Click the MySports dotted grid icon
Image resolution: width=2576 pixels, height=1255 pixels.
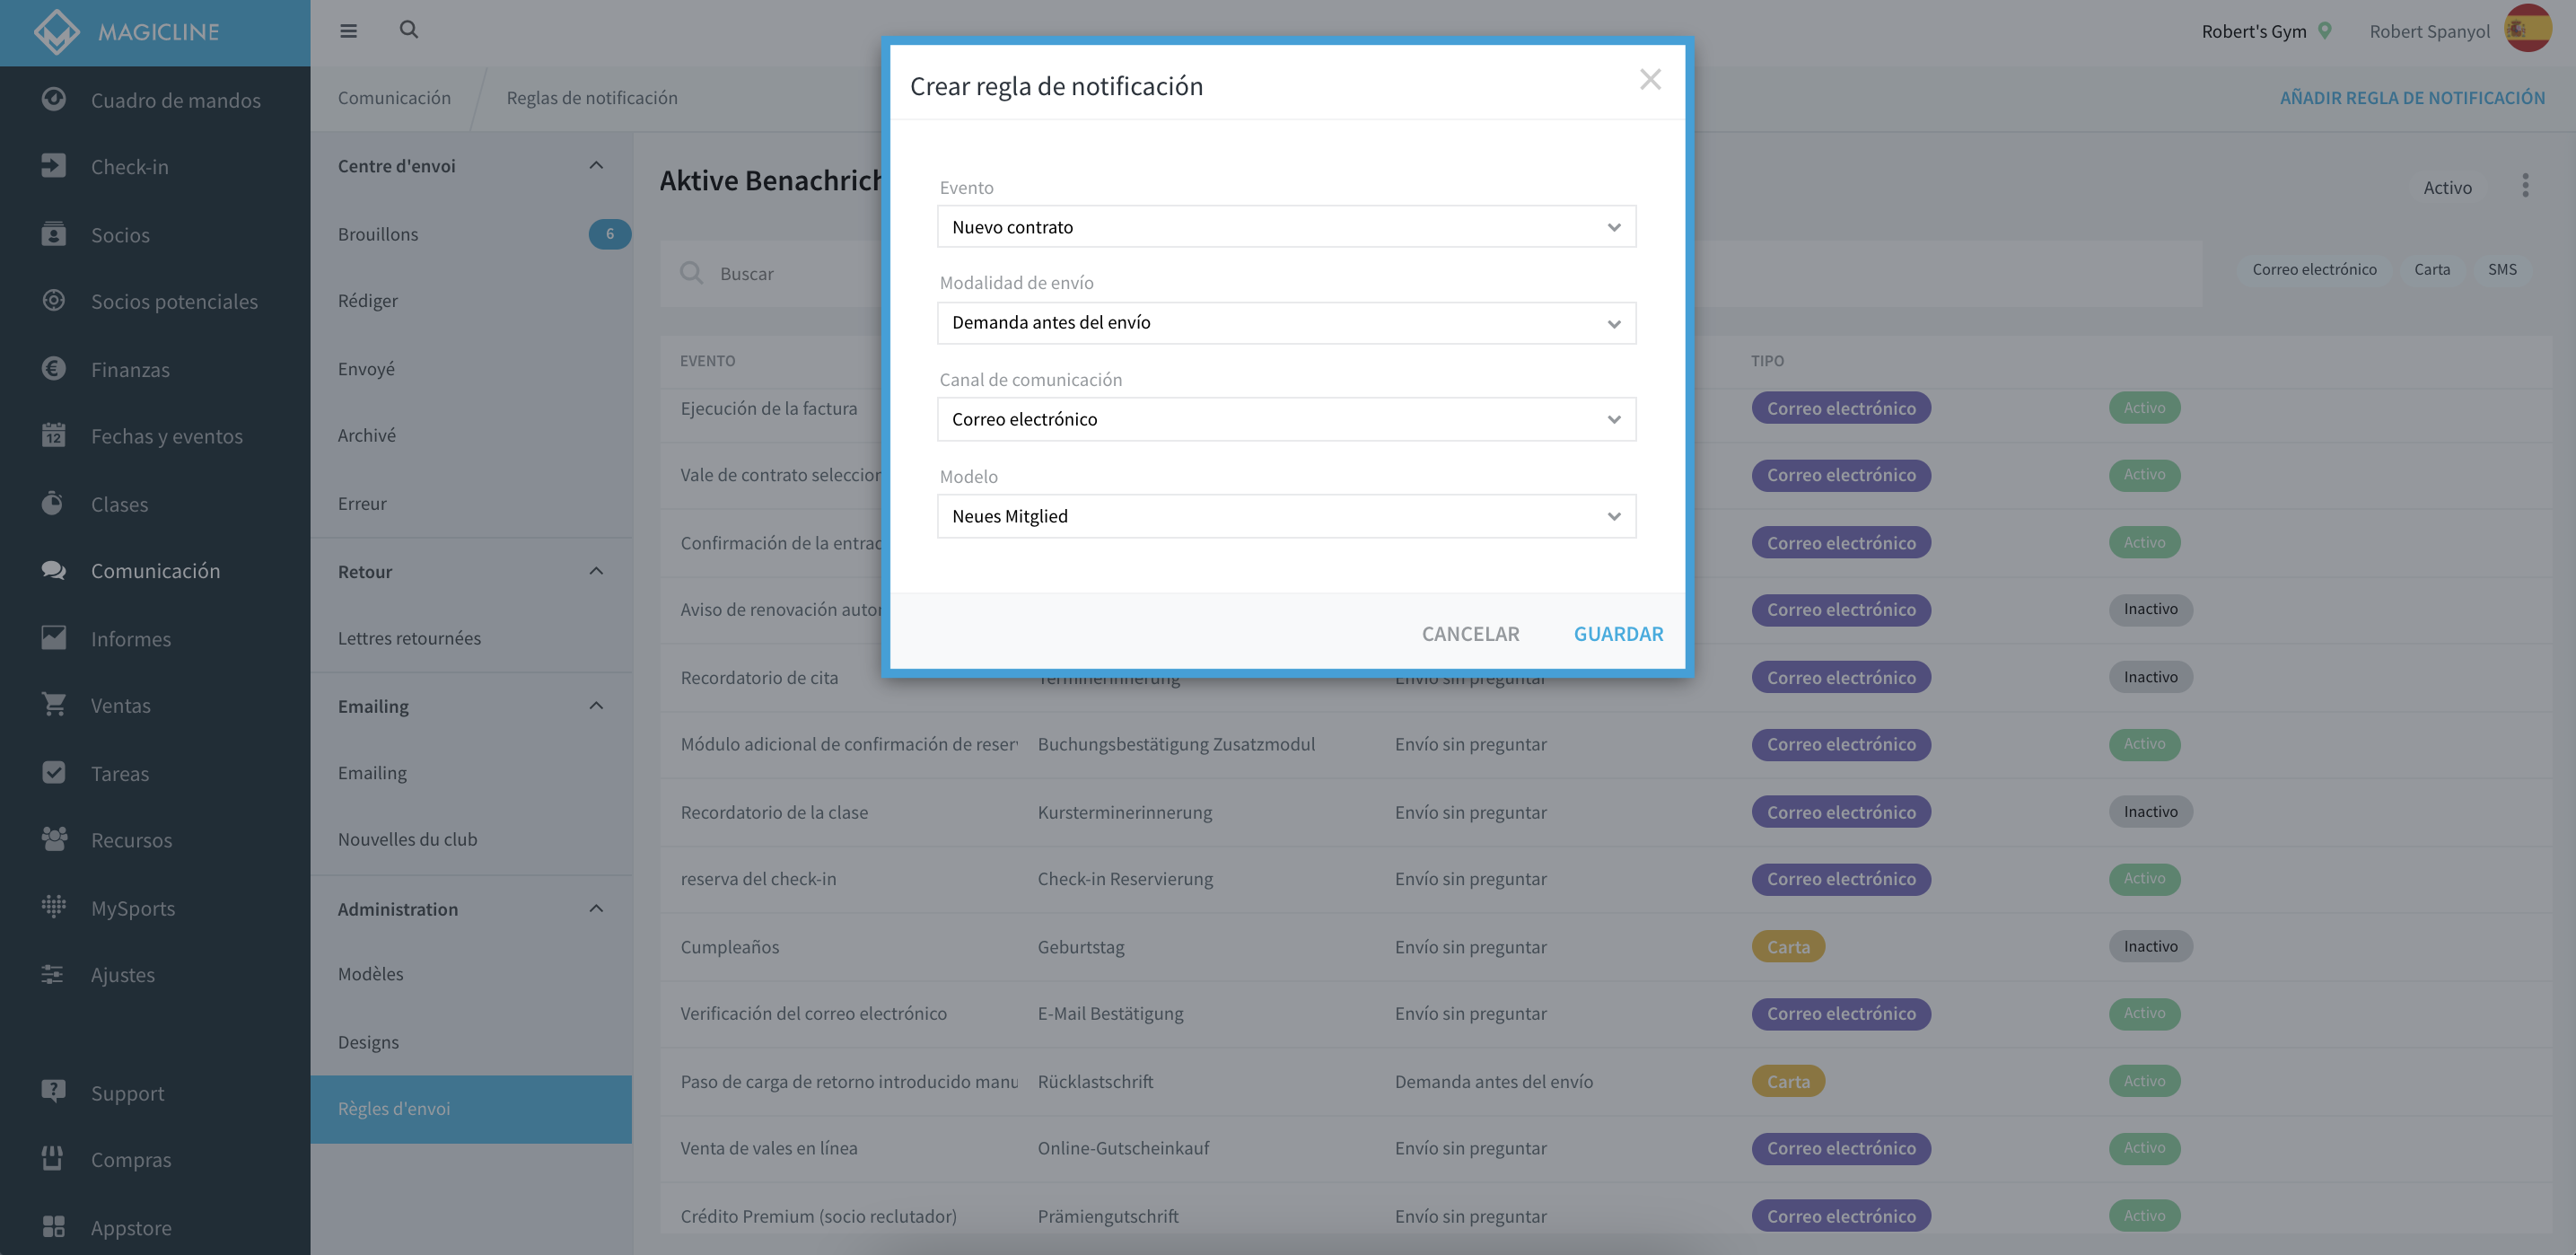point(53,907)
